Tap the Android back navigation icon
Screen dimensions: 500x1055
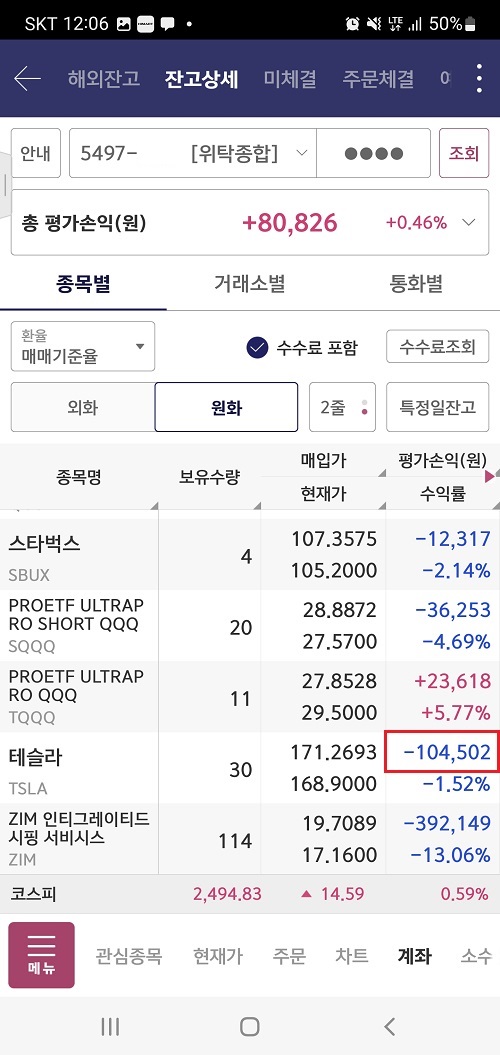click(389, 1026)
